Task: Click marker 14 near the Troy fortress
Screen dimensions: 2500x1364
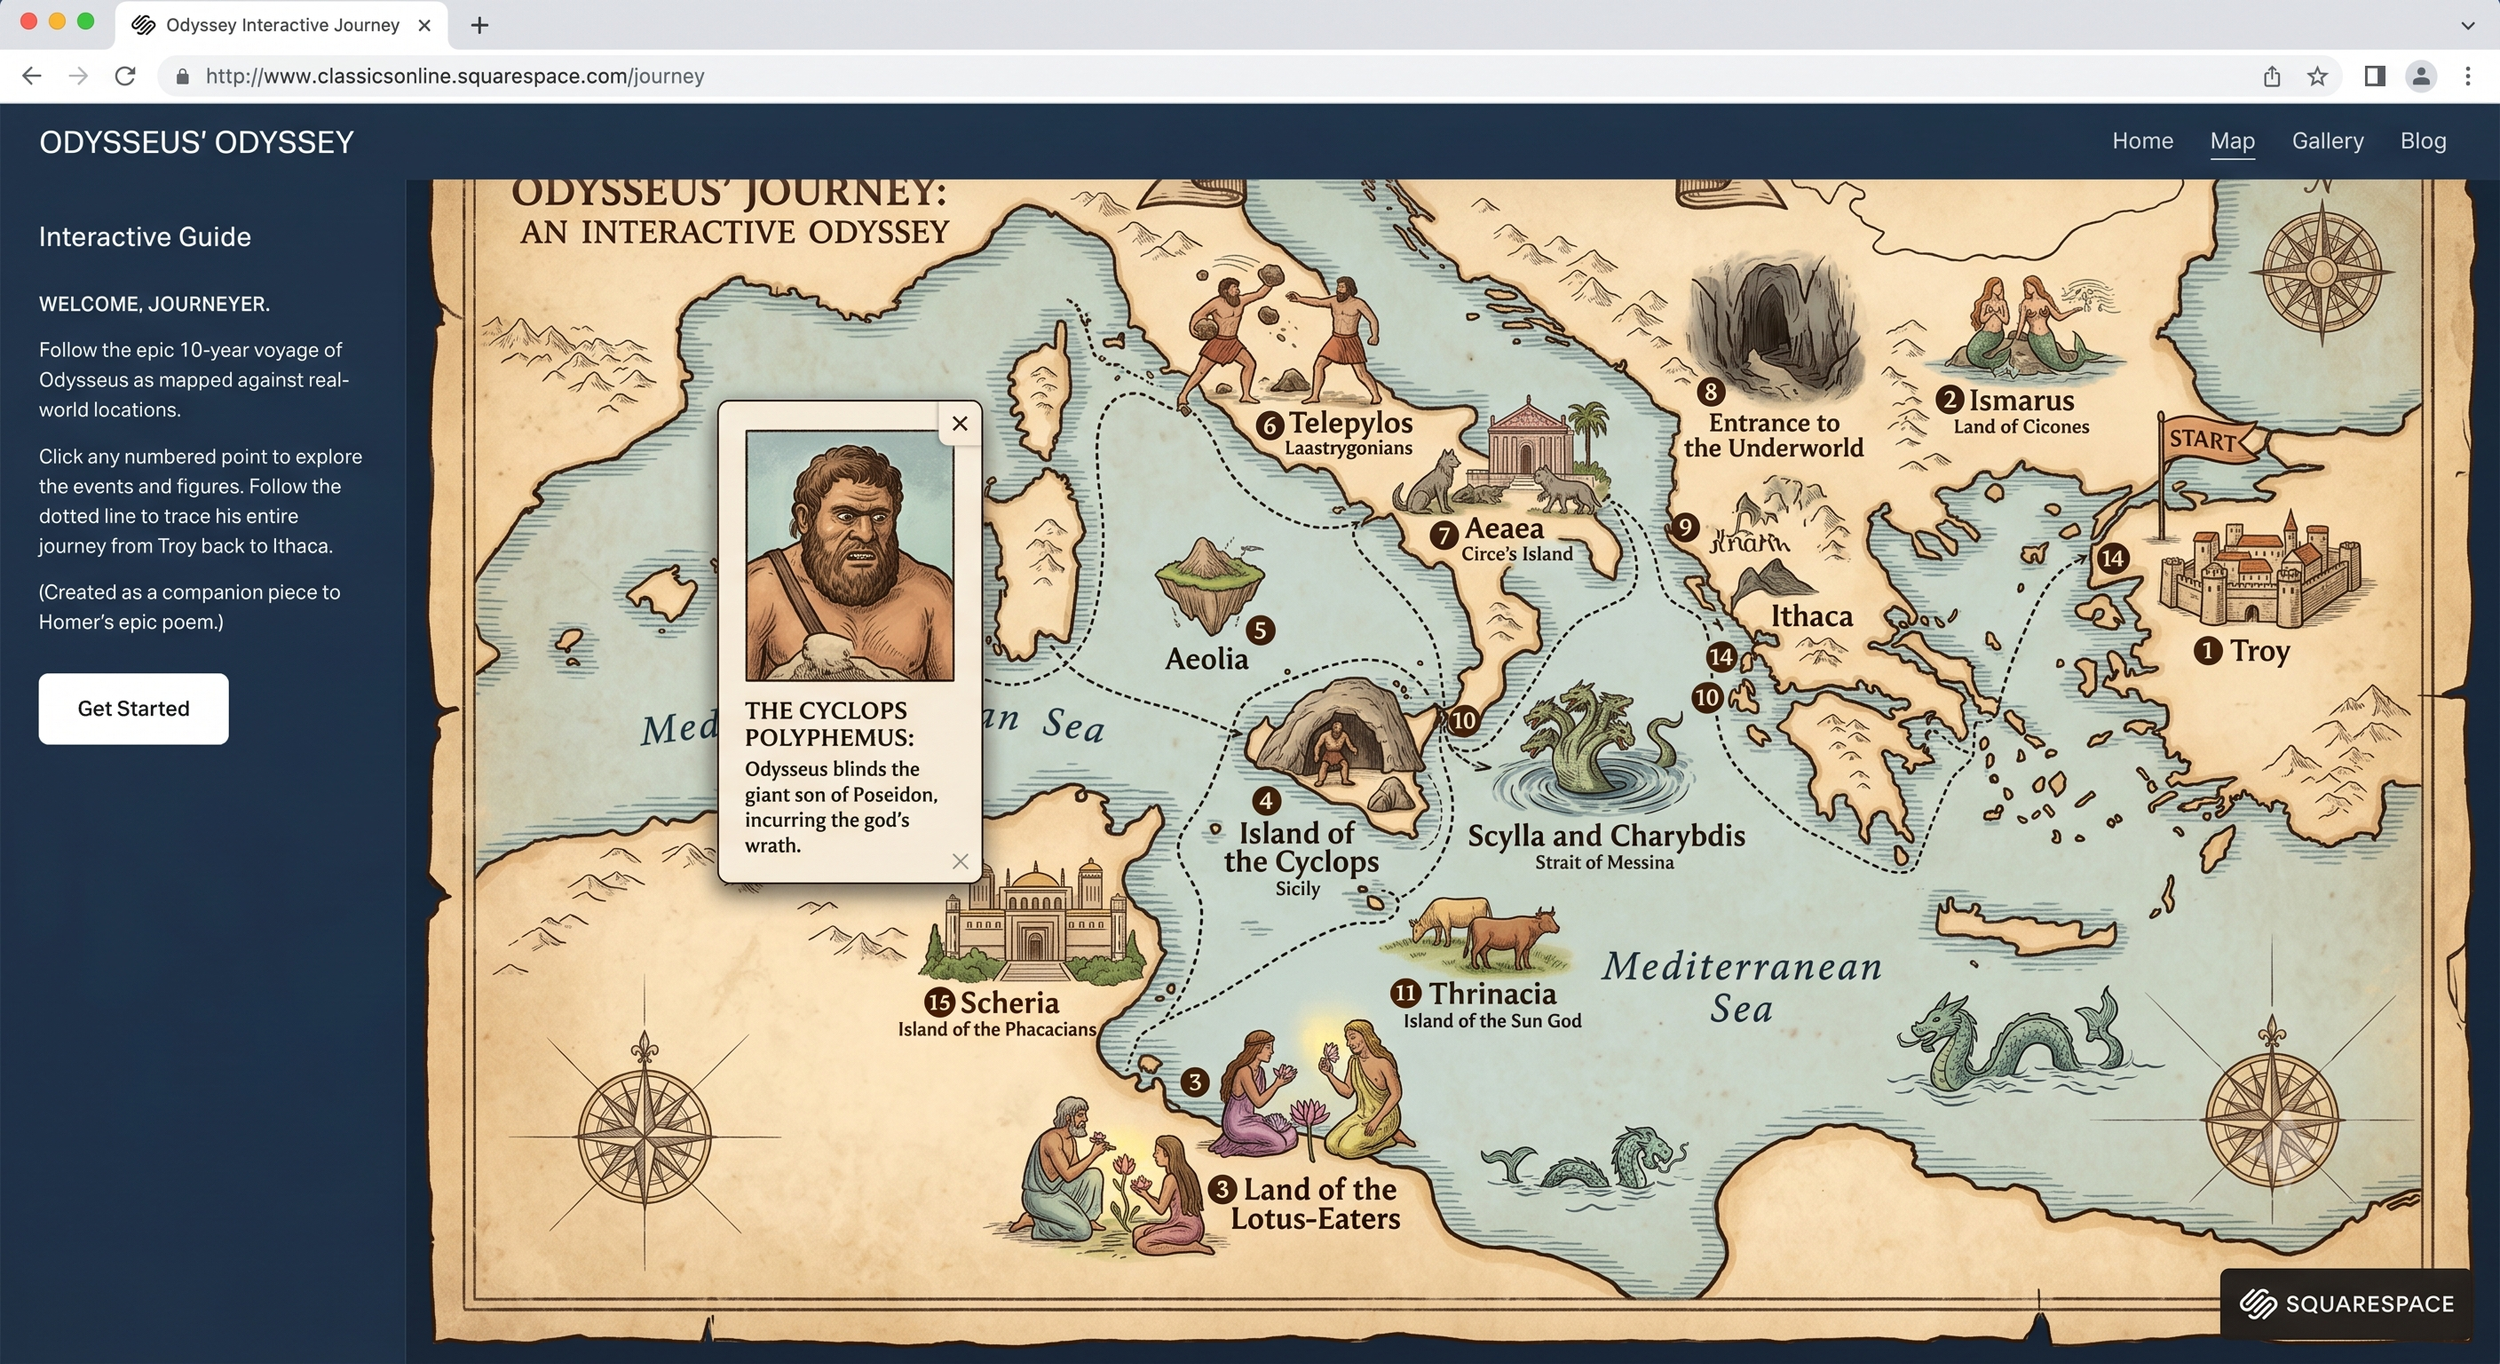Action: [2112, 558]
